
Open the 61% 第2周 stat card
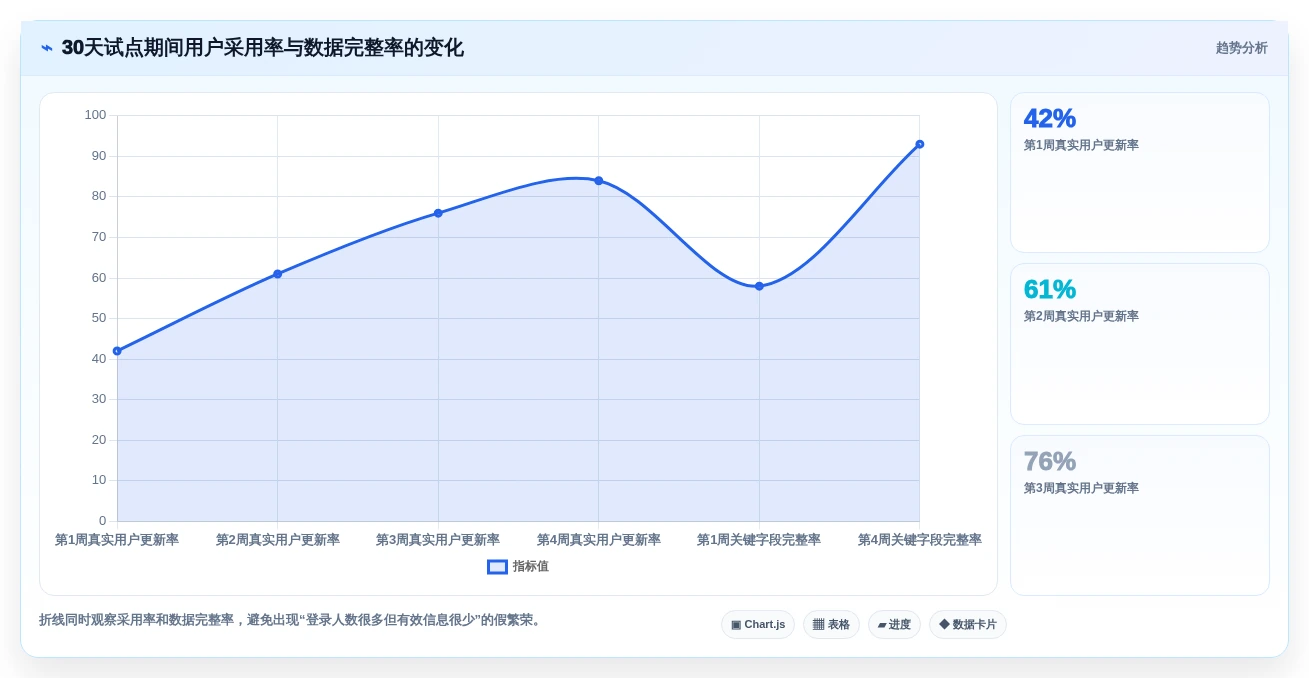1140,344
